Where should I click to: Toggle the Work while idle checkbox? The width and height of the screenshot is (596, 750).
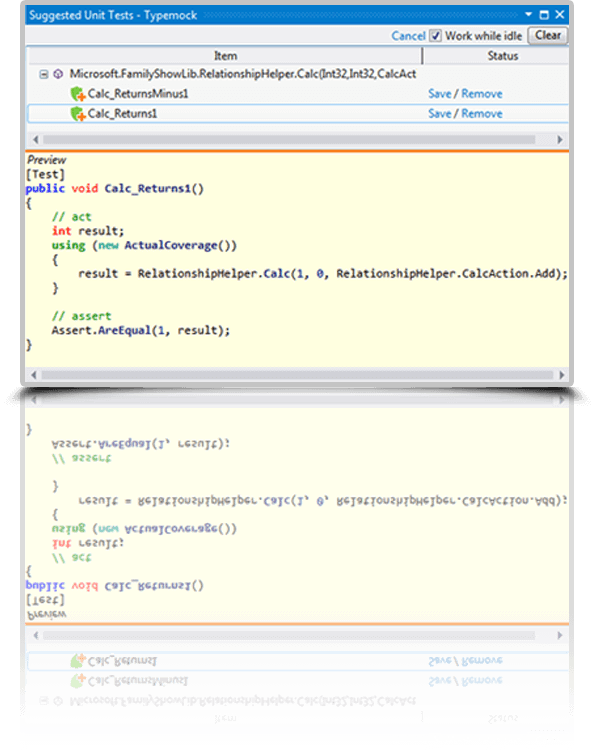[435, 36]
